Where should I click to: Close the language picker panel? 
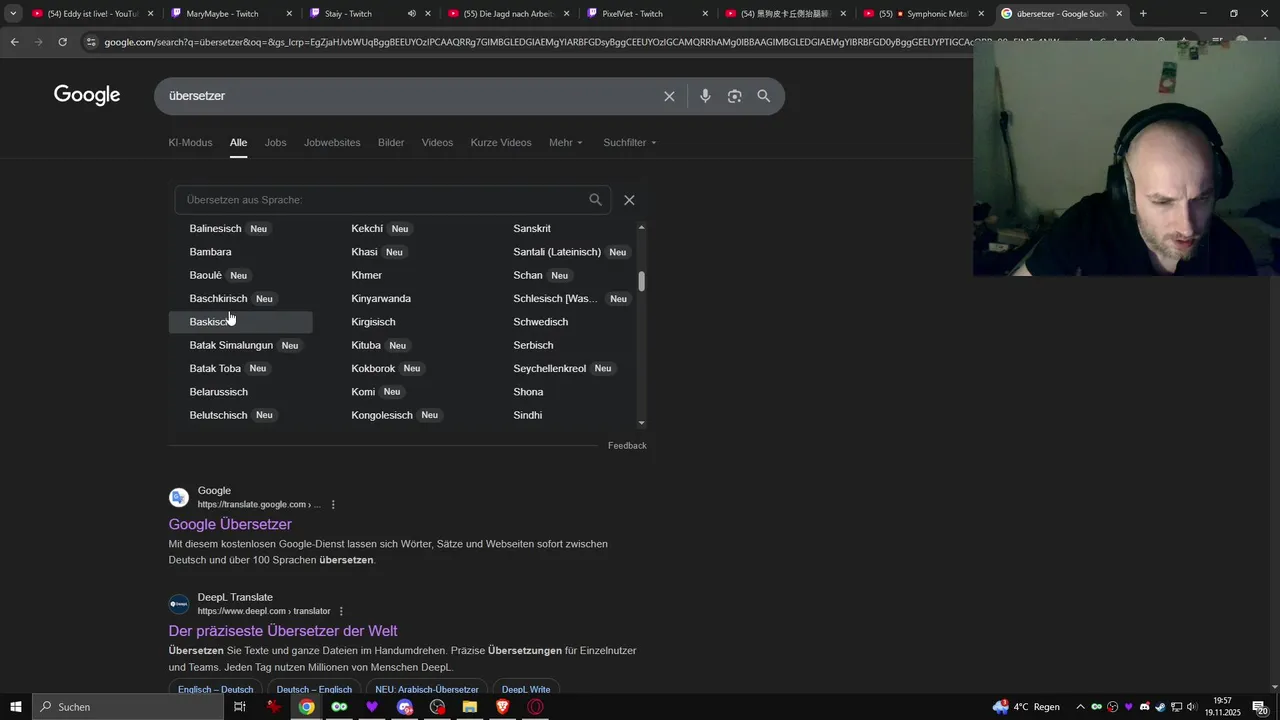[629, 200]
